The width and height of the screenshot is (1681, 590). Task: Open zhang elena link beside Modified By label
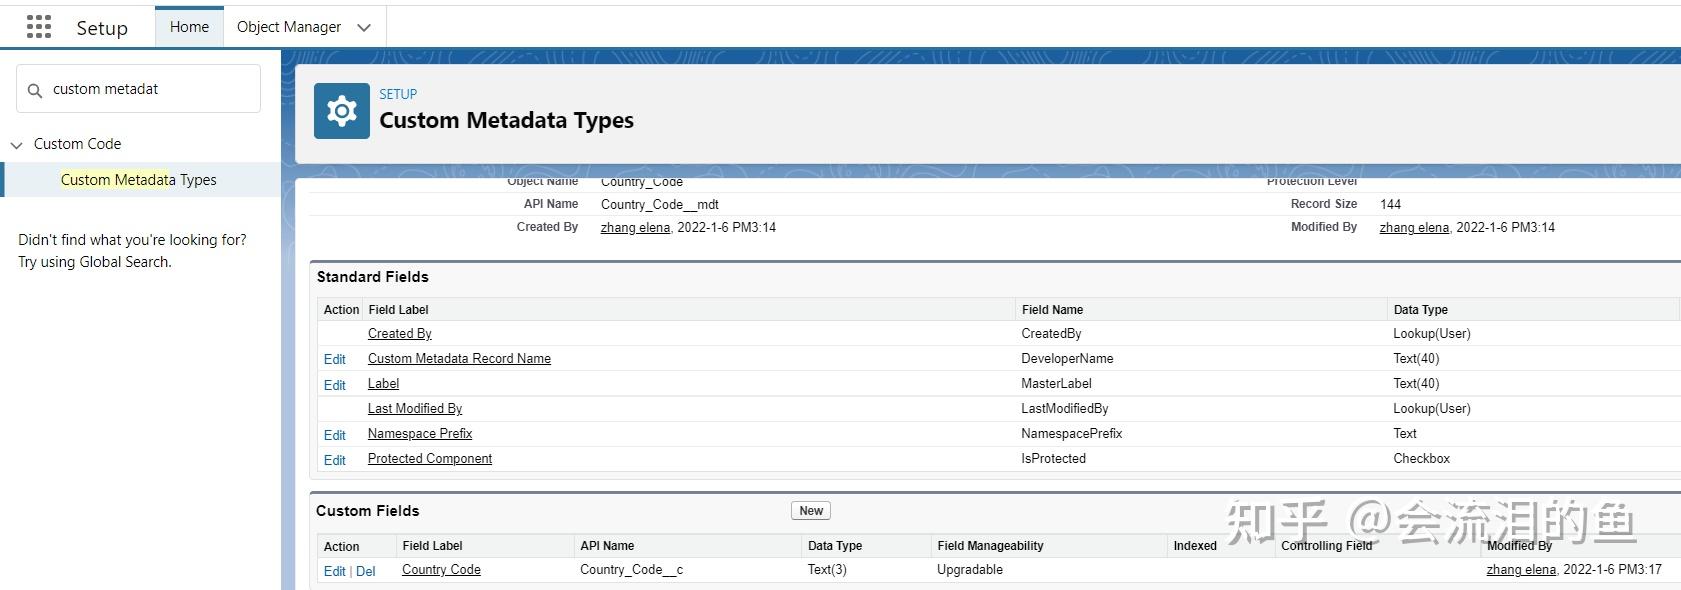click(1414, 228)
